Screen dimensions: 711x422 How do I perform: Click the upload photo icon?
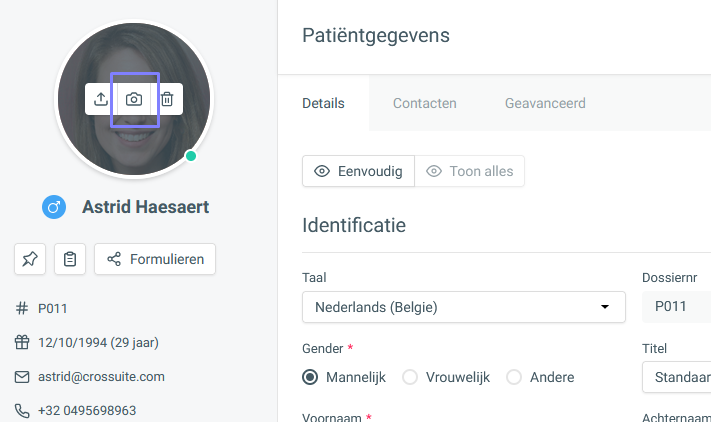[x=101, y=99]
